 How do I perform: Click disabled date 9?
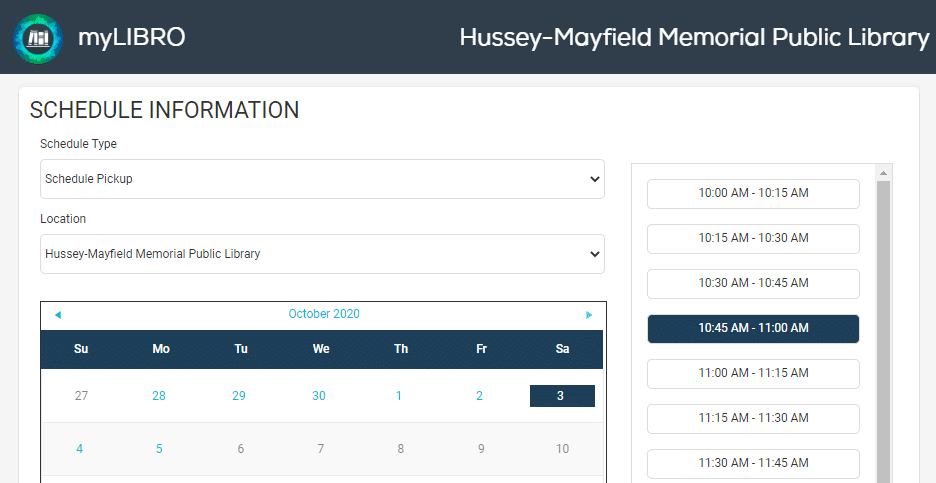[x=481, y=449]
